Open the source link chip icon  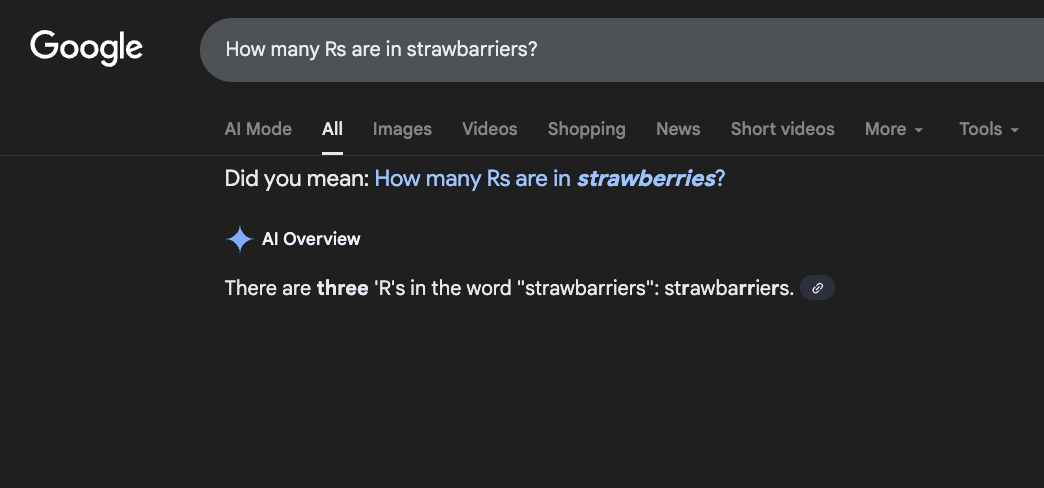point(817,288)
